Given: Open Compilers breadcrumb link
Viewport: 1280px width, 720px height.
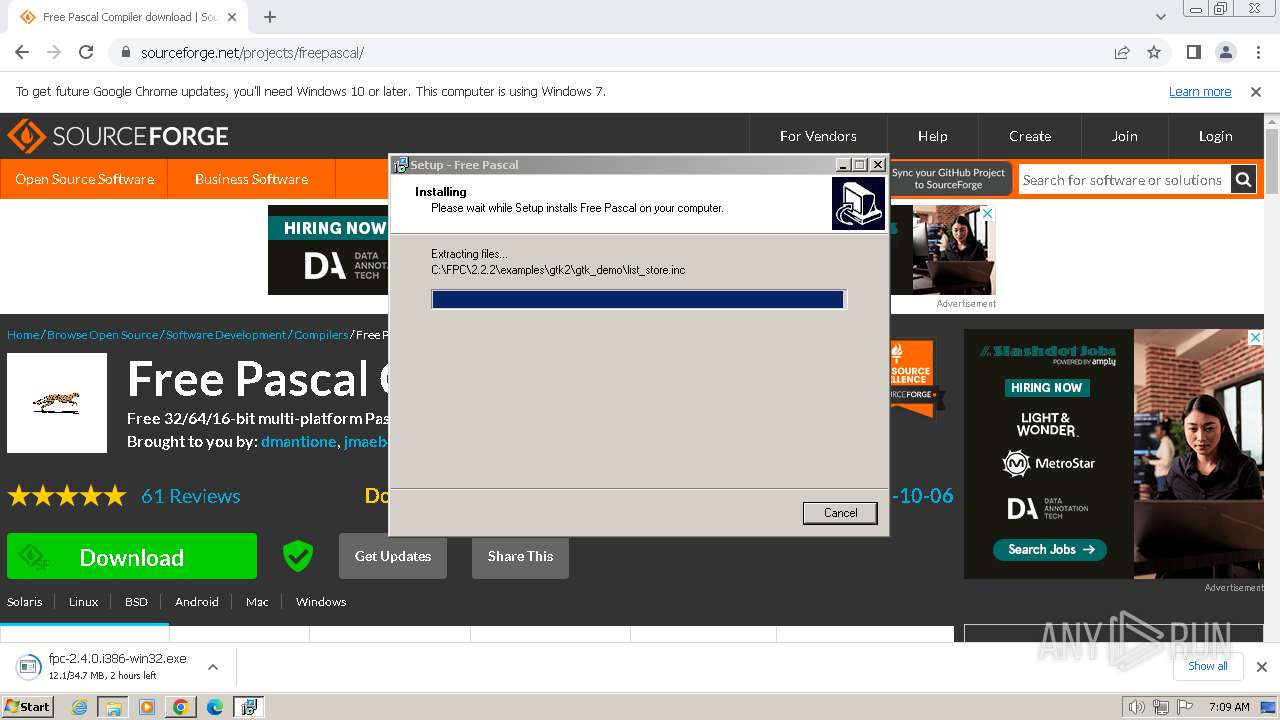Looking at the screenshot, I should 321,335.
